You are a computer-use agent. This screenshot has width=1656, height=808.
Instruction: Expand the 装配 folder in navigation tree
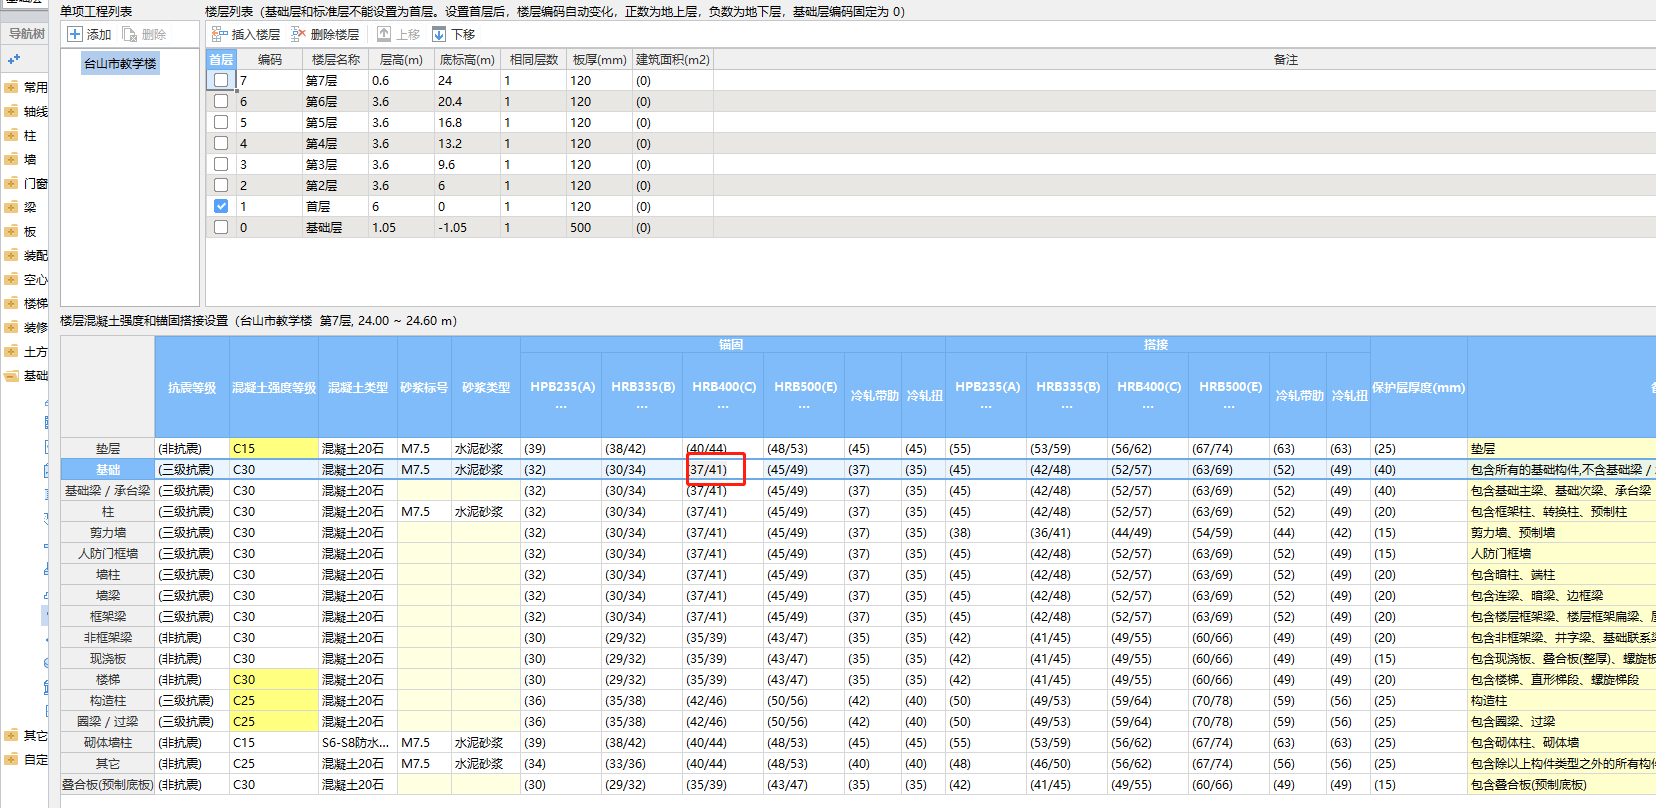11,255
